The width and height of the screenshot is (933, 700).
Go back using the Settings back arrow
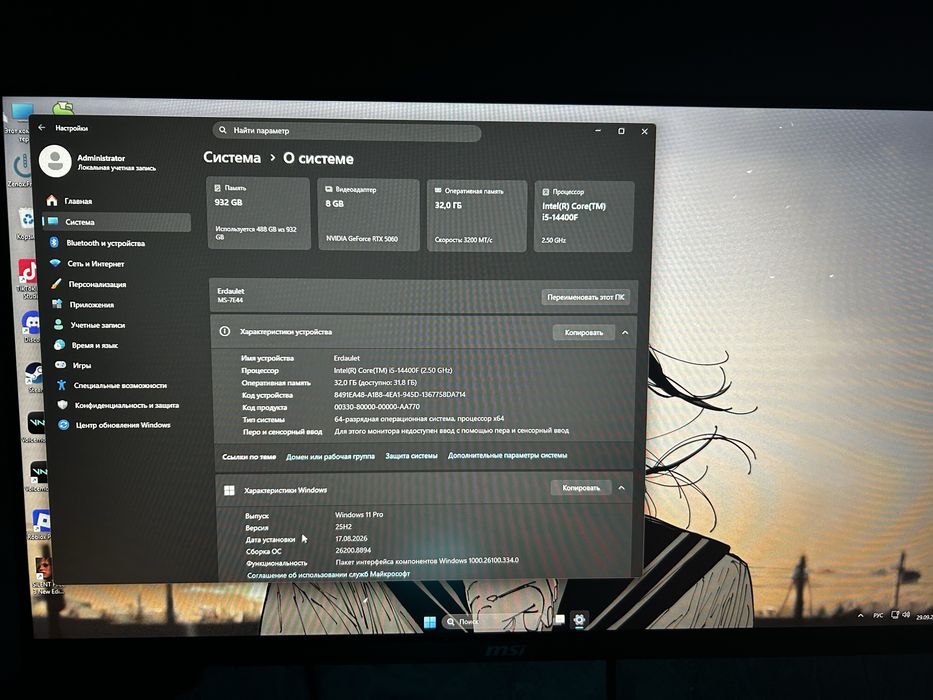point(42,127)
